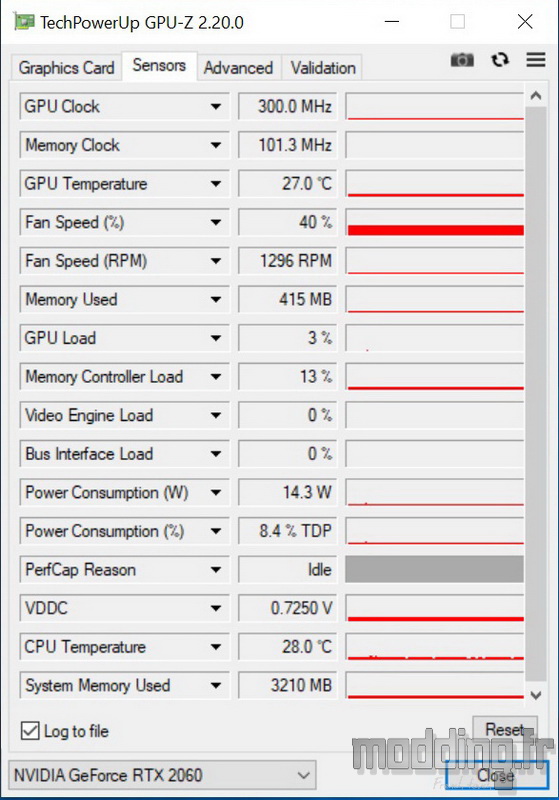Viewport: 559px width, 800px height.
Task: Click the CPU Temperature history graph
Action: (x=435, y=647)
